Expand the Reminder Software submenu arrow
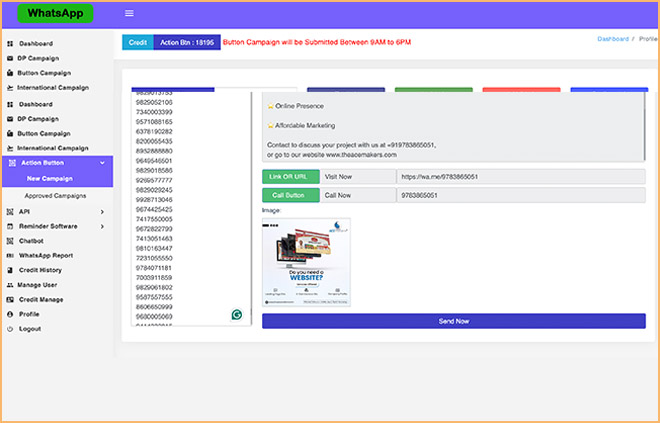This screenshot has width=660, height=423. (x=102, y=226)
